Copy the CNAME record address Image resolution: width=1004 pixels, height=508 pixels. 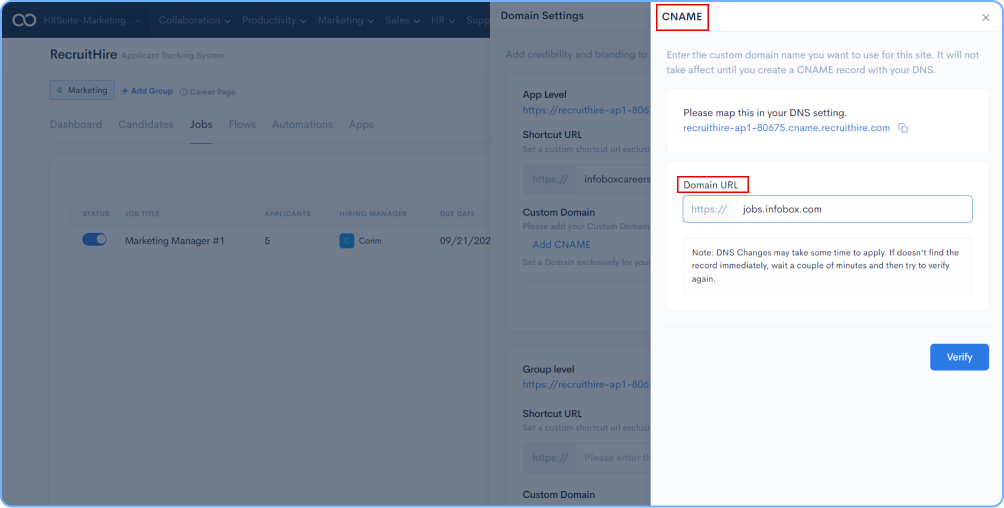click(x=903, y=128)
